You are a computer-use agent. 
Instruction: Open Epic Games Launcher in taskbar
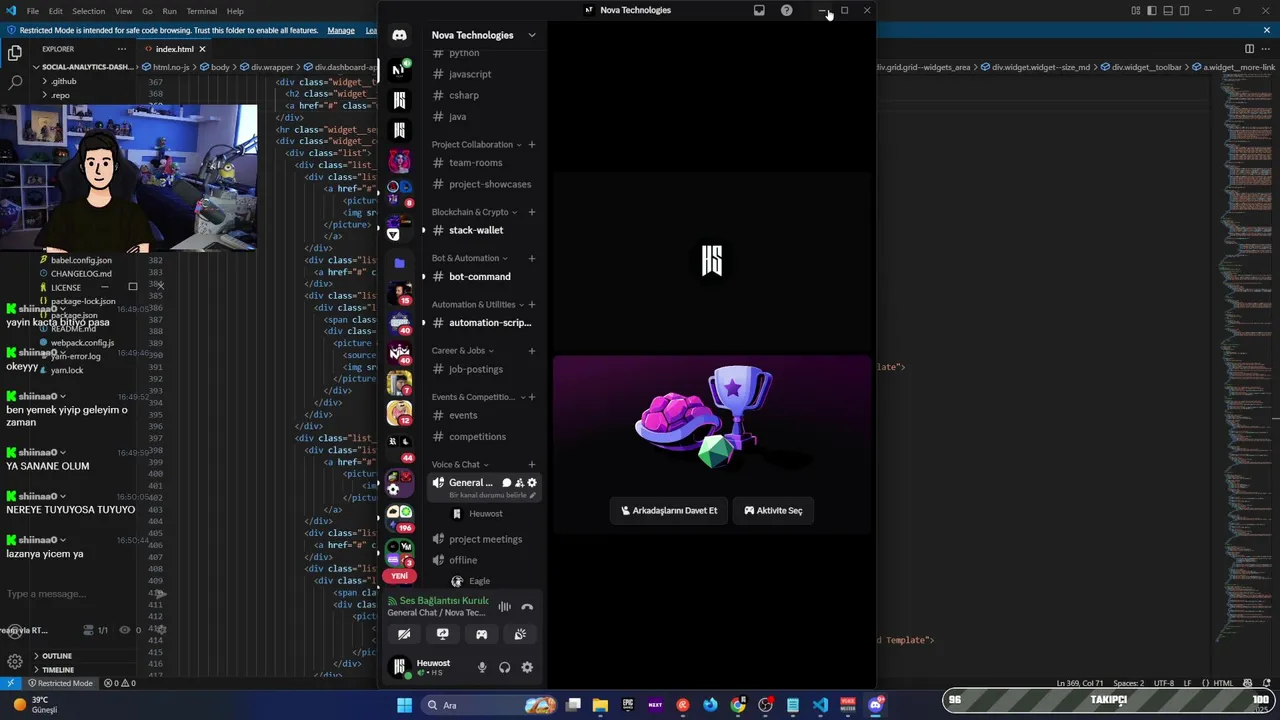coord(628,705)
